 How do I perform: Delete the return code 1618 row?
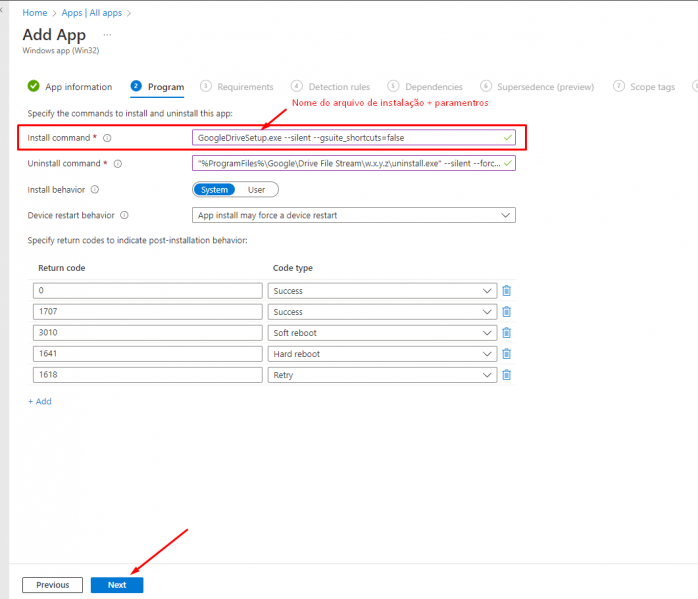[x=507, y=375]
